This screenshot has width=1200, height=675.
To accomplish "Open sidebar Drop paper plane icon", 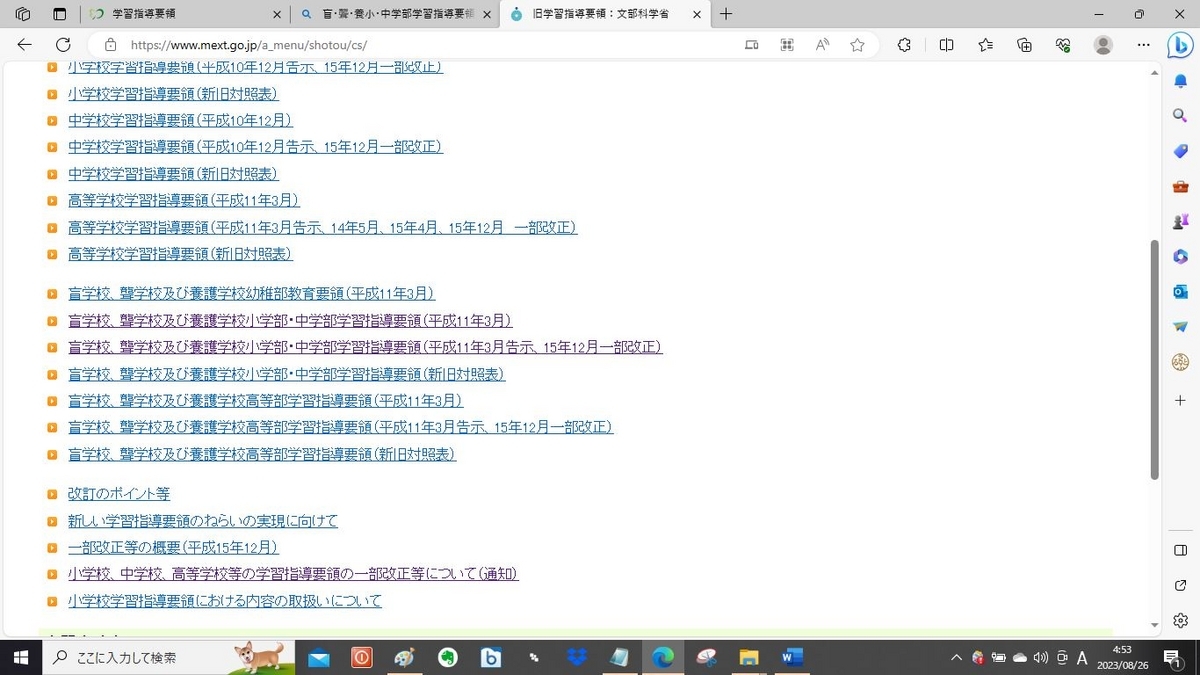I will [1180, 326].
